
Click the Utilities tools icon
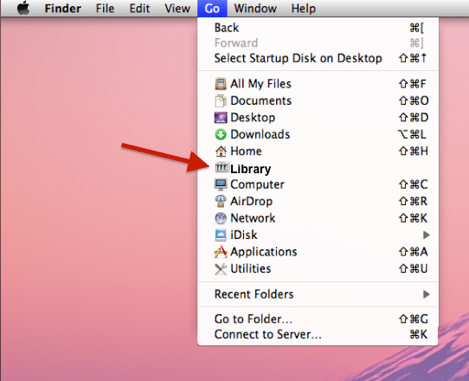tap(221, 269)
